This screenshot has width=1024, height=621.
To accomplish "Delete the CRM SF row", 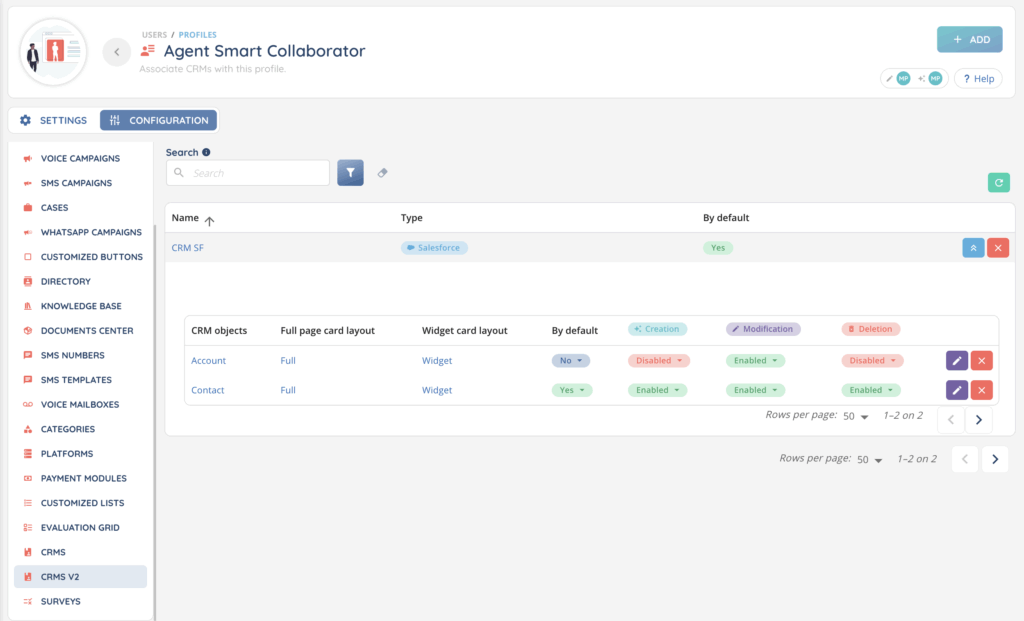I will pos(998,248).
